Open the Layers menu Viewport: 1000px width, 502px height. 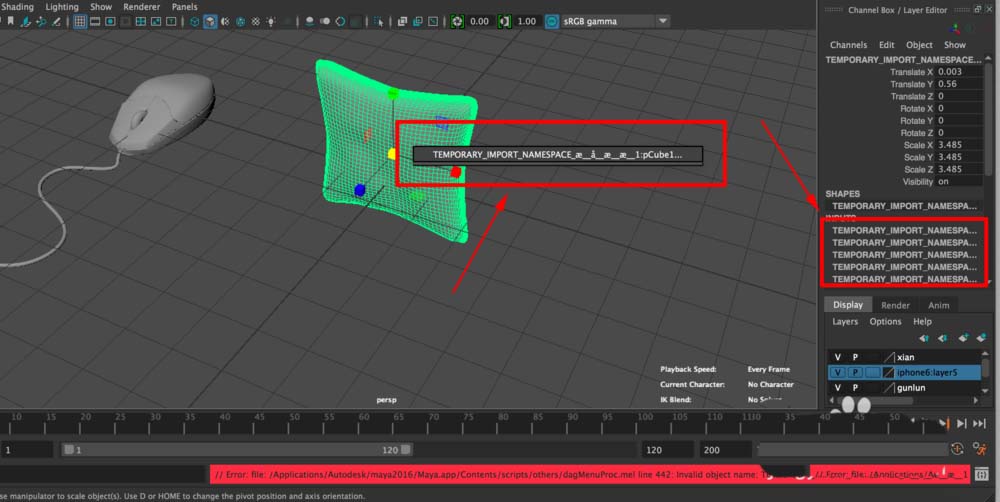click(x=845, y=321)
